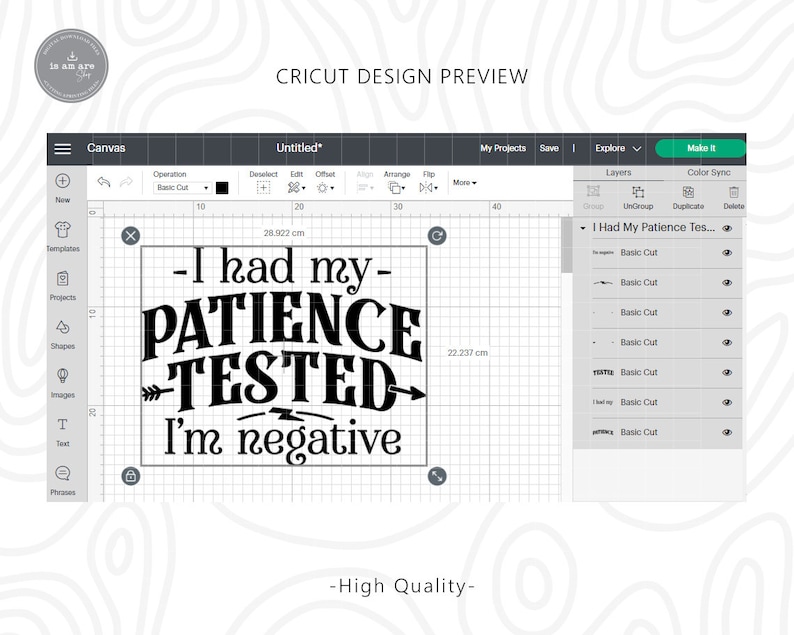Click the resize handle on the design
794x635 pixels.
click(437, 475)
